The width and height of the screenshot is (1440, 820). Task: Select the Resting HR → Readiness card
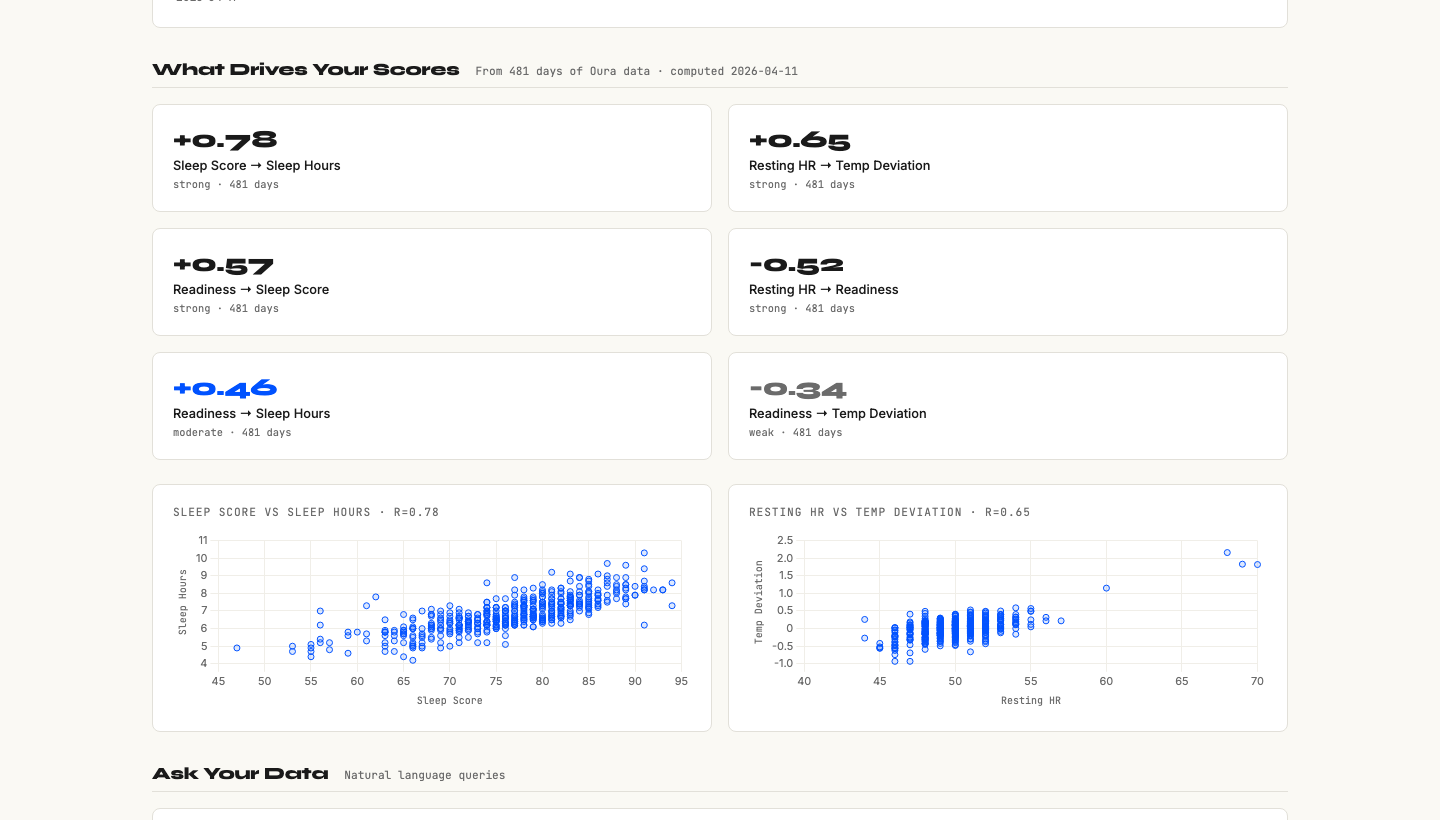(x=1008, y=282)
